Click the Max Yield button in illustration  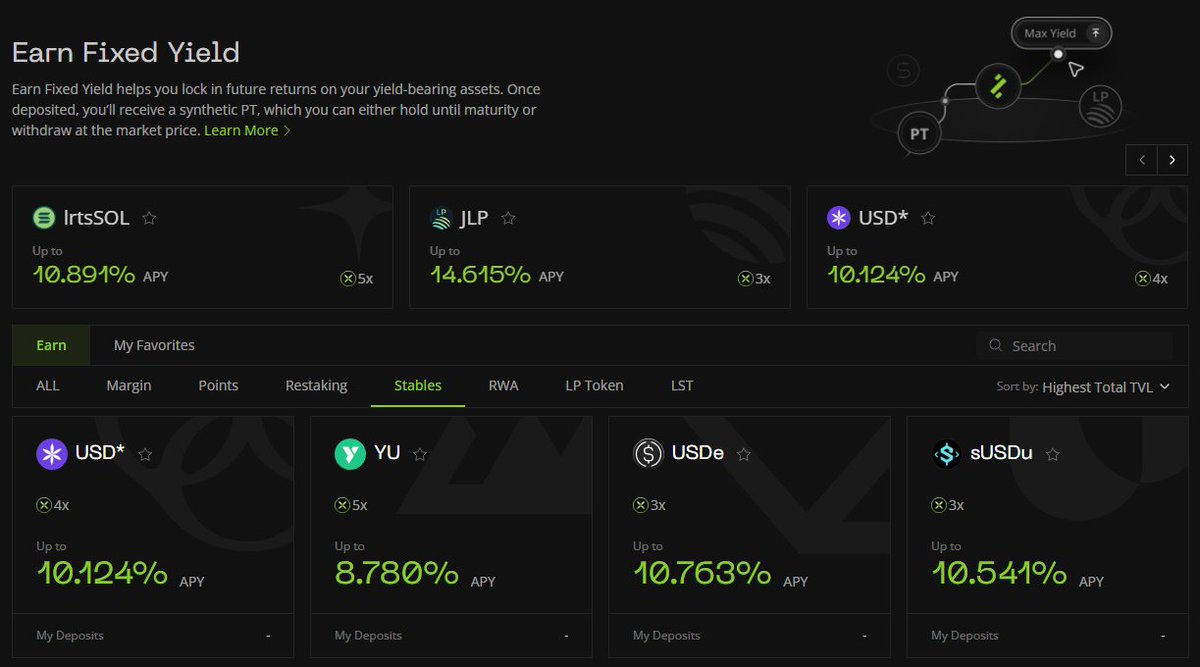1061,33
